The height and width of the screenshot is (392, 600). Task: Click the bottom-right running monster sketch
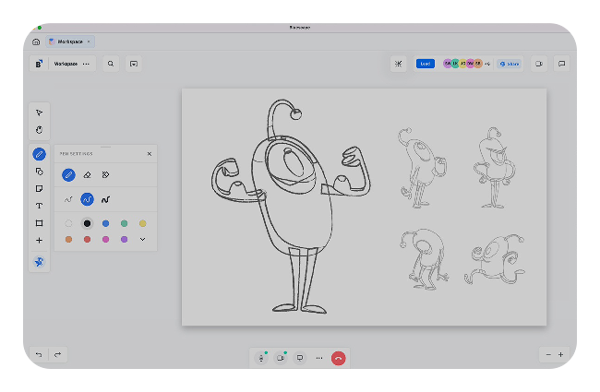click(494, 259)
